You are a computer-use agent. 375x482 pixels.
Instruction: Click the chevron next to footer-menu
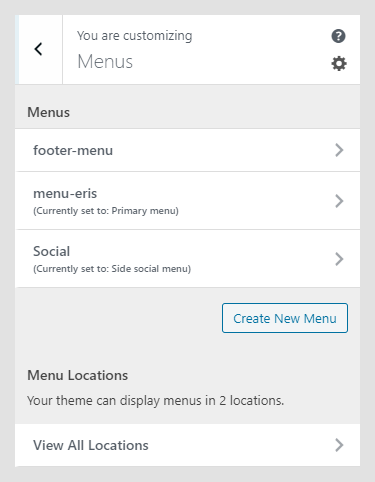coord(339,150)
